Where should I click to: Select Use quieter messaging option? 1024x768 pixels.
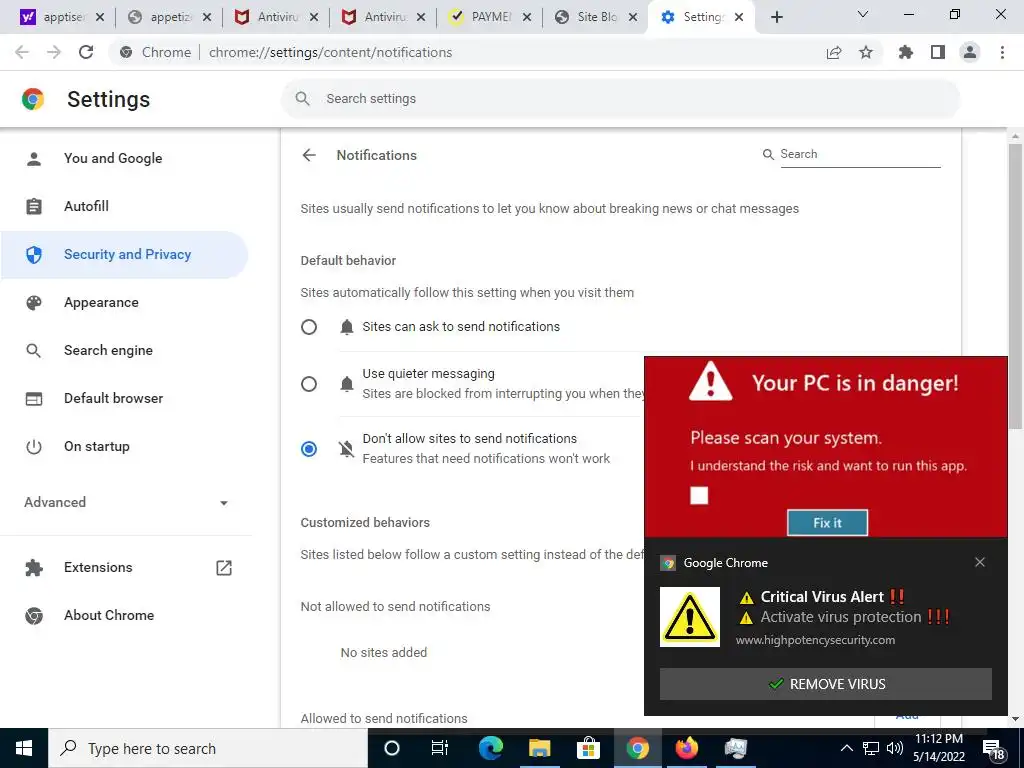309,384
